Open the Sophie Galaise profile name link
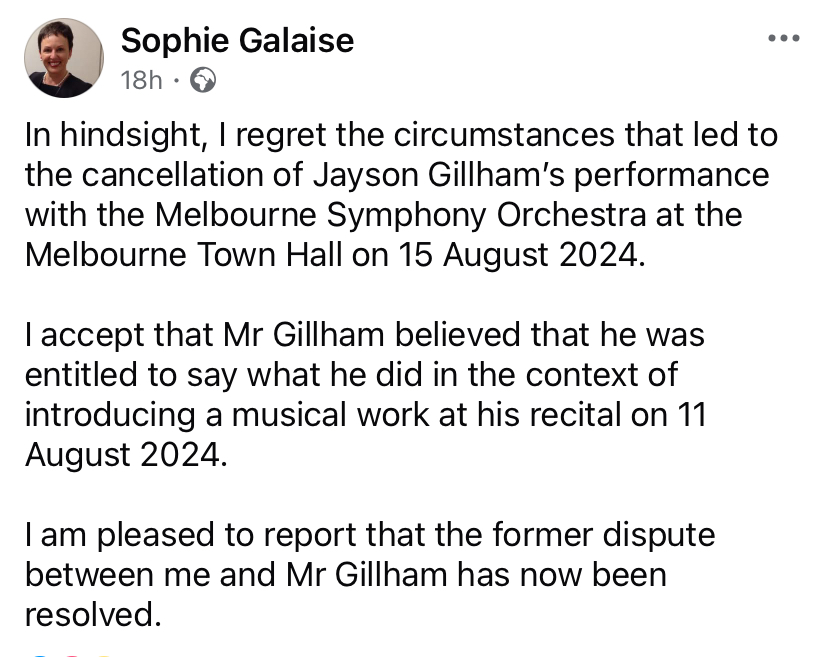 tap(237, 41)
